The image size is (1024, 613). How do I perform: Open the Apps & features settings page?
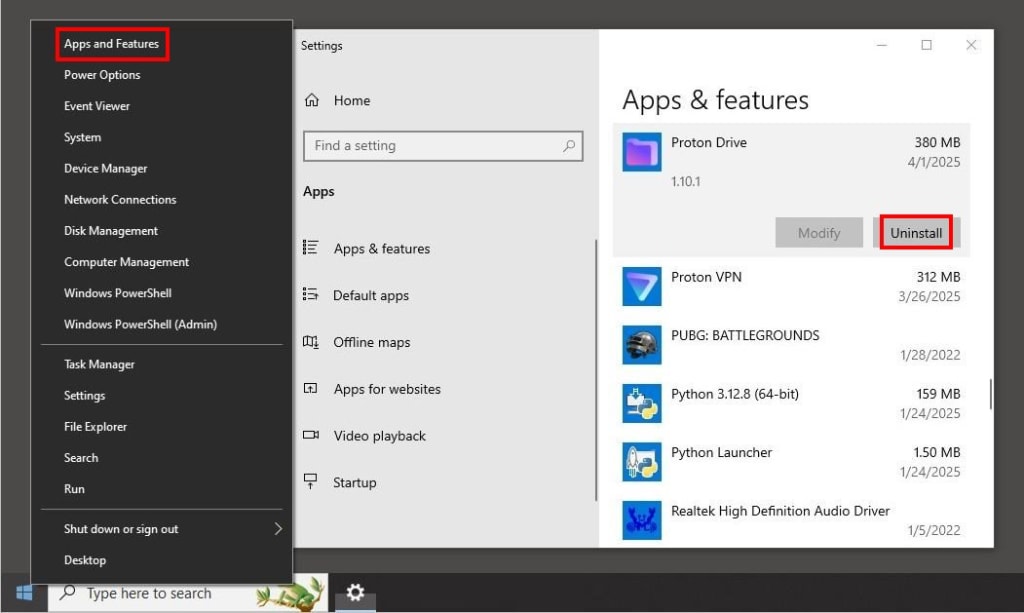click(x=381, y=249)
